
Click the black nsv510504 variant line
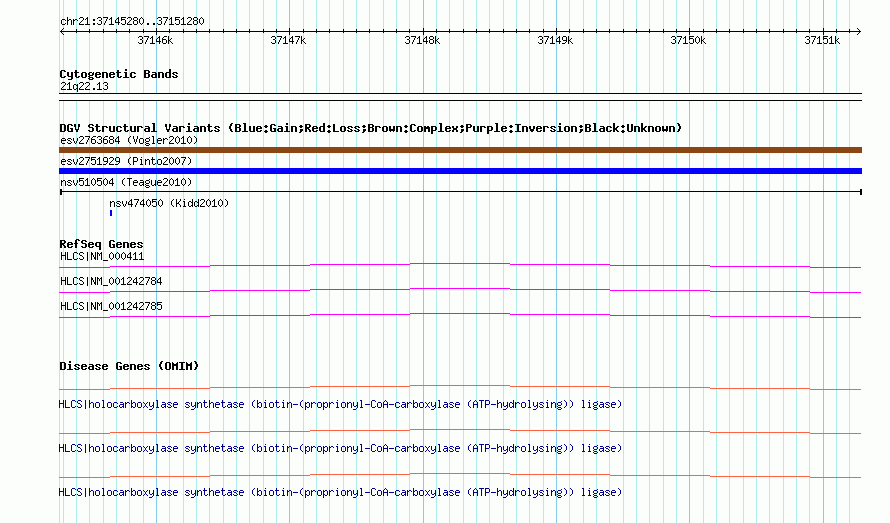[460, 192]
